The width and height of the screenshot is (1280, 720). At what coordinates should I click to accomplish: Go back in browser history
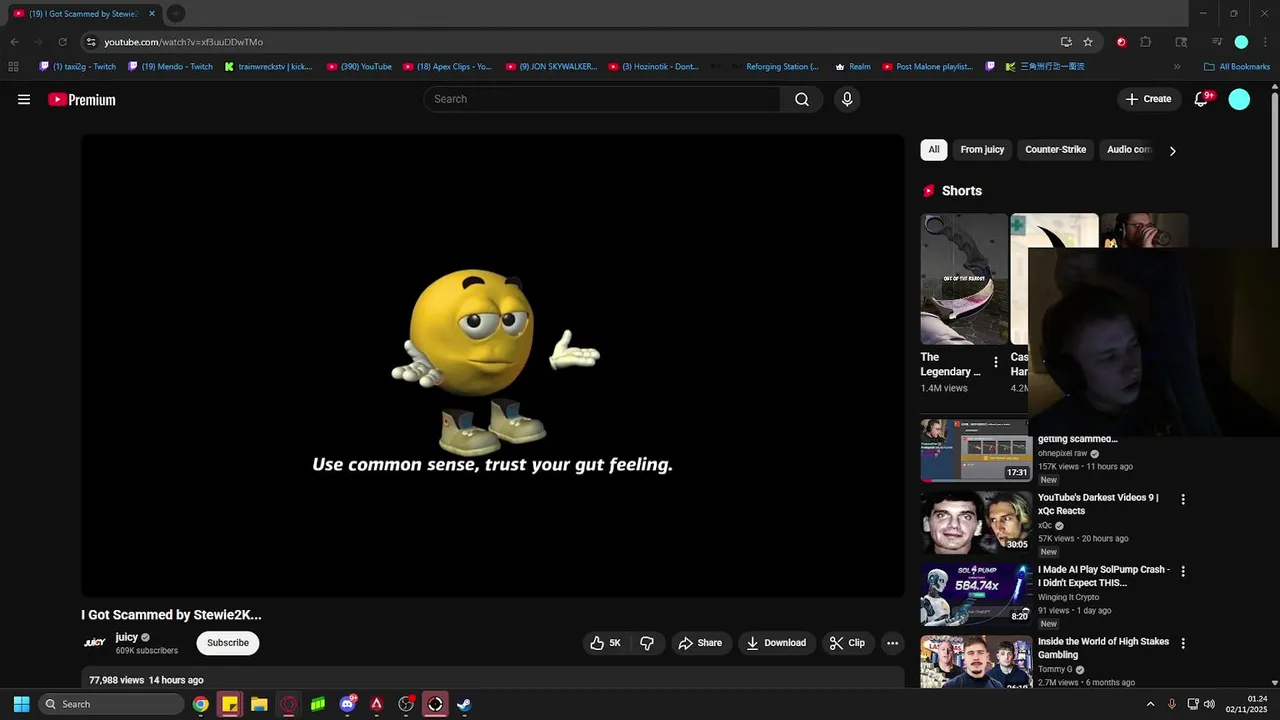click(14, 42)
